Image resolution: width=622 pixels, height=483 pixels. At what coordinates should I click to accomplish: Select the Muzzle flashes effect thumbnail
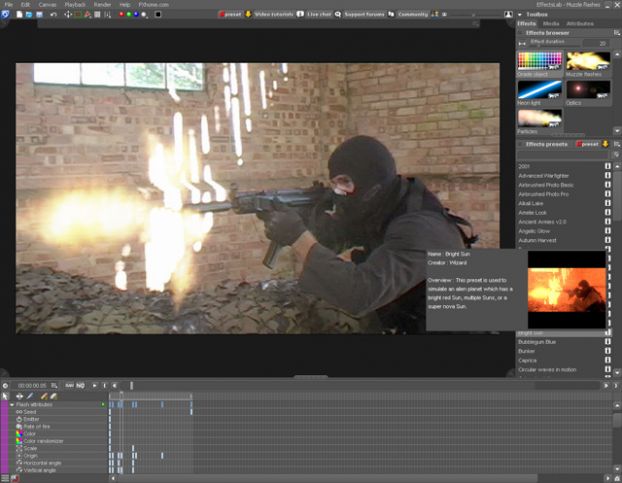click(x=588, y=61)
